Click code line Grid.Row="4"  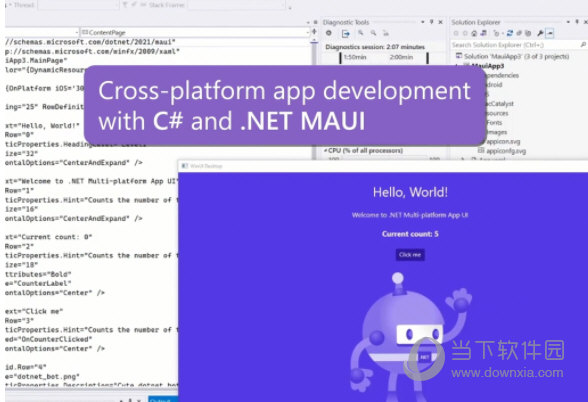click(26, 367)
